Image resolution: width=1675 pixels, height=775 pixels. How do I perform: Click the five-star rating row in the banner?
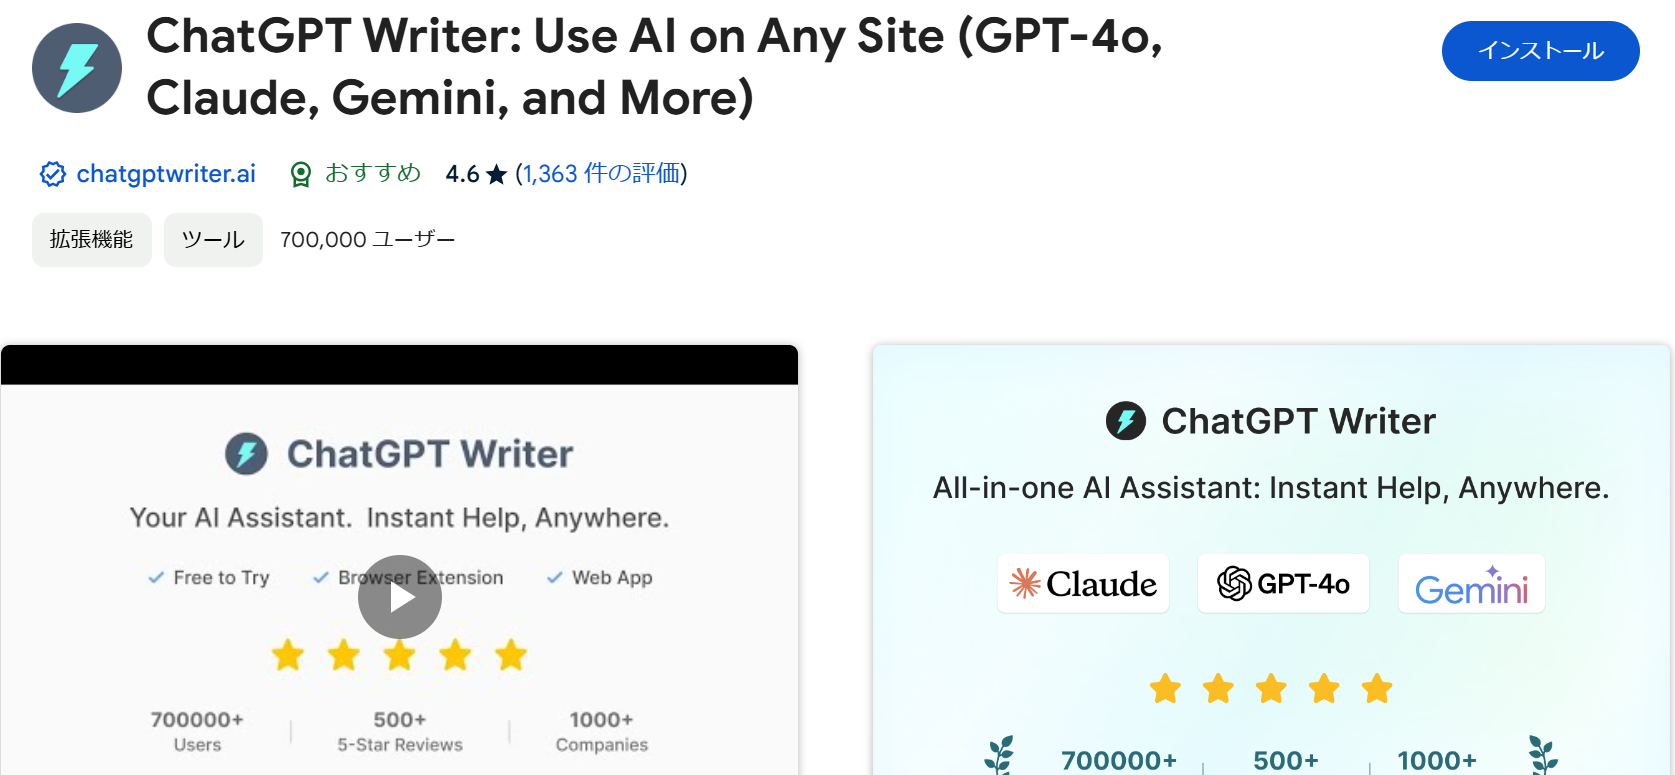tap(1270, 688)
